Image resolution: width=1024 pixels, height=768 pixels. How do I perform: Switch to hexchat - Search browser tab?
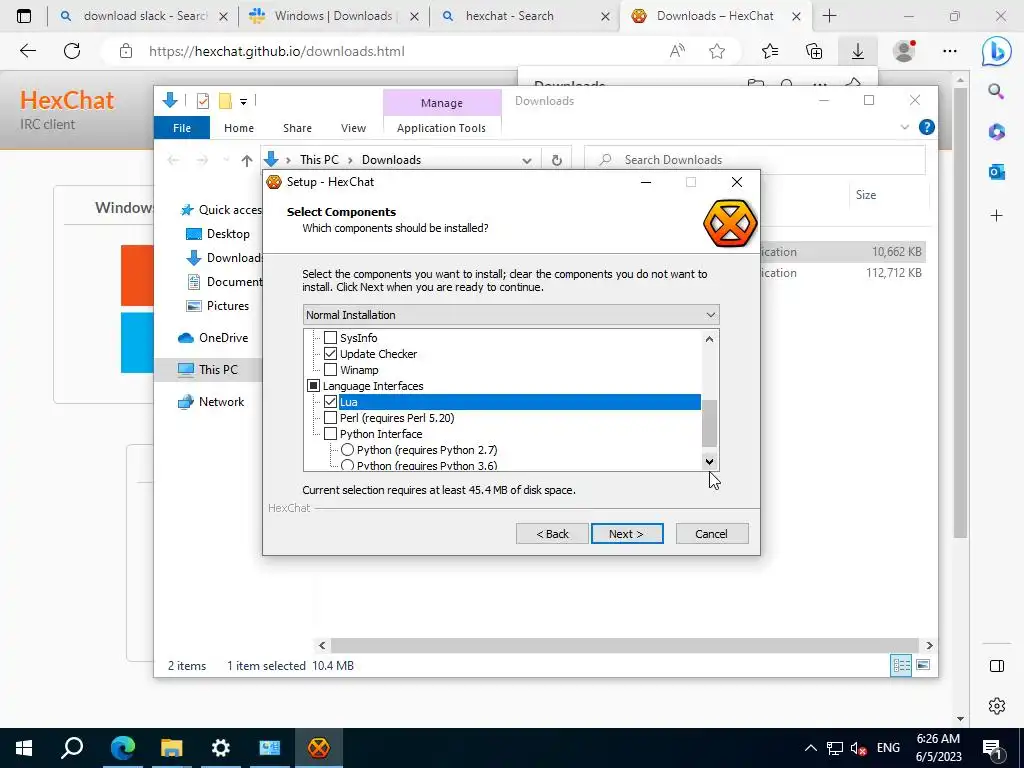(x=509, y=16)
